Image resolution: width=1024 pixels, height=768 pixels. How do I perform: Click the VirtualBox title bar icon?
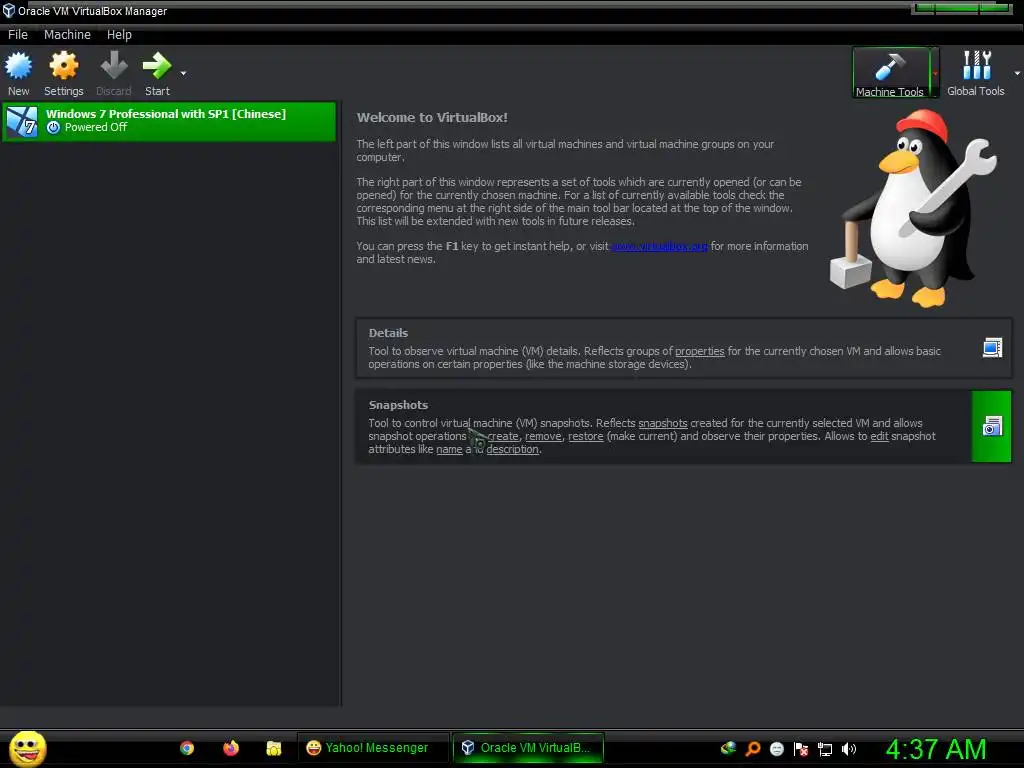[x=8, y=10]
